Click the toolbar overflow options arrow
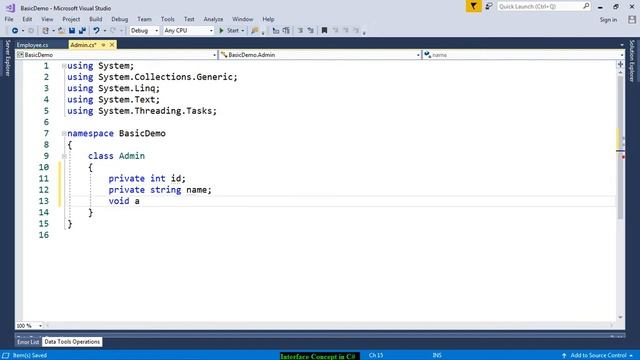 (x=364, y=32)
